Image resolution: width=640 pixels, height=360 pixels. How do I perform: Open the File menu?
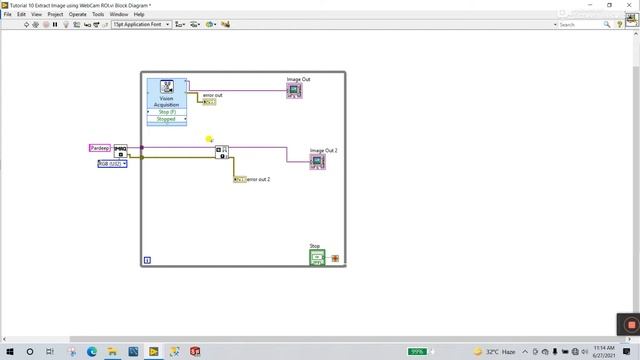point(7,14)
